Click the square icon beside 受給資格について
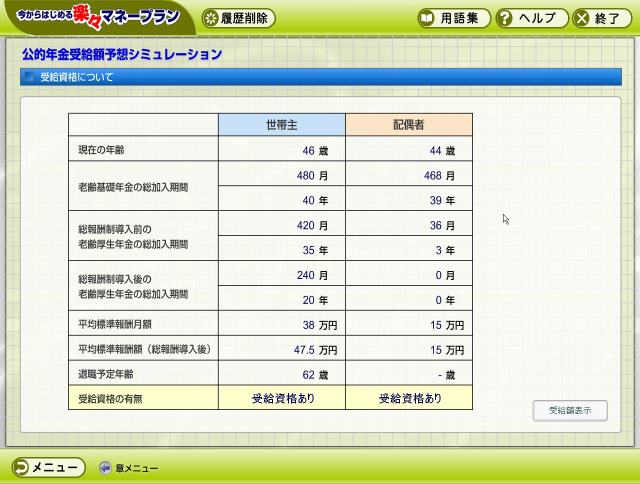The image size is (640, 484). pyautogui.click(x=29, y=77)
